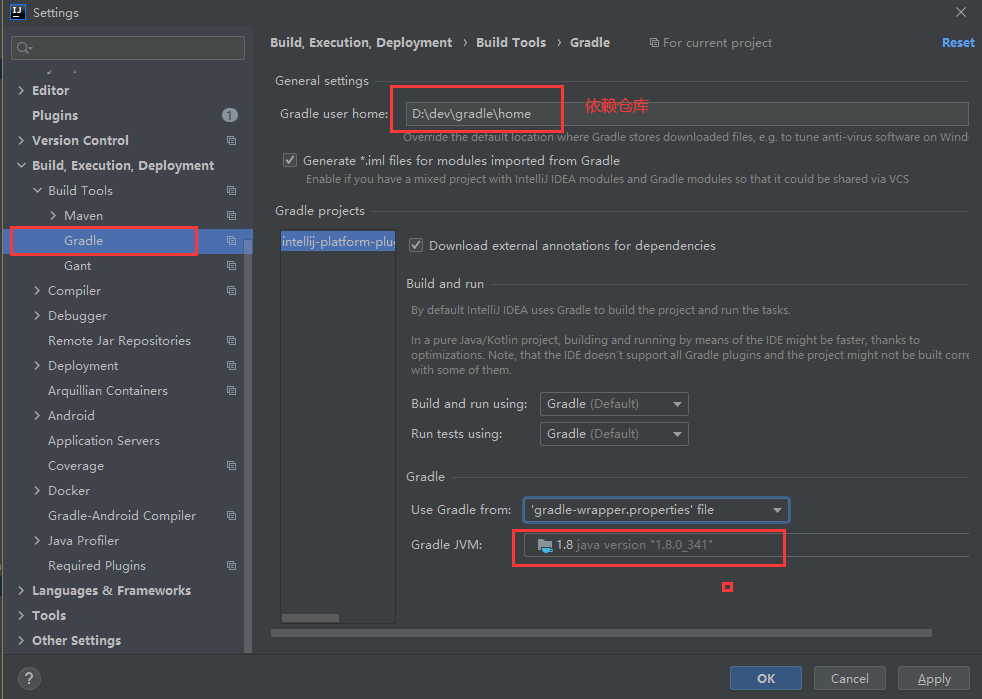Click project-level icon beside Maven
The image size is (982, 699).
point(231,215)
